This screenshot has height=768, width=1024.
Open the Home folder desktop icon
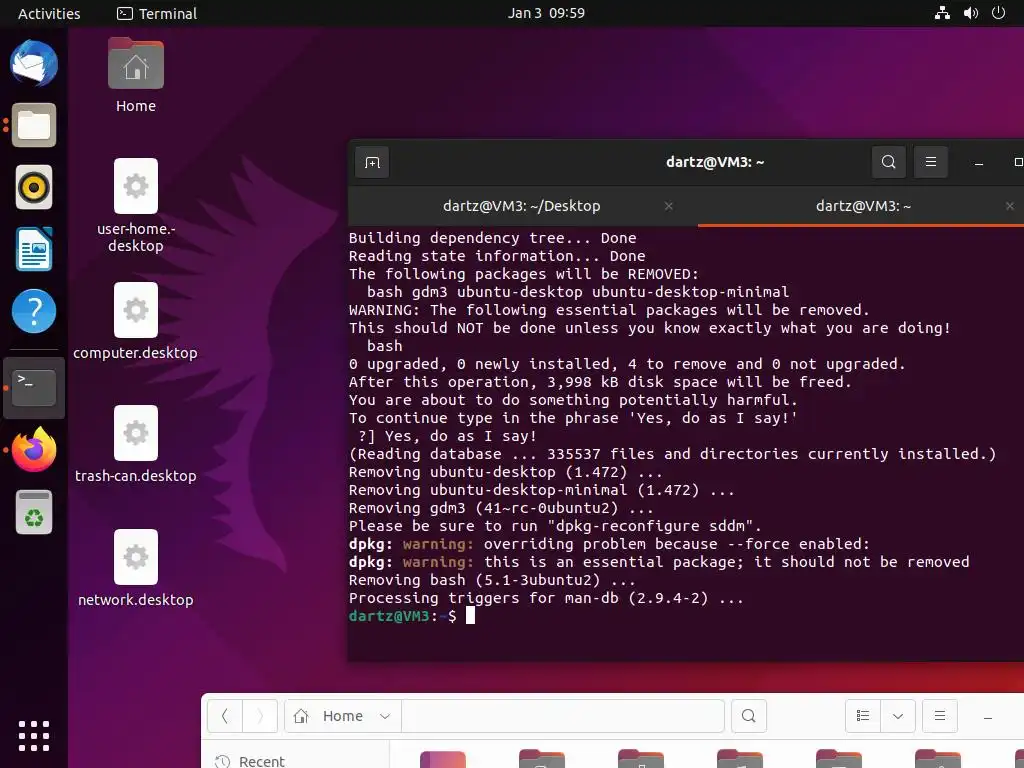[136, 75]
